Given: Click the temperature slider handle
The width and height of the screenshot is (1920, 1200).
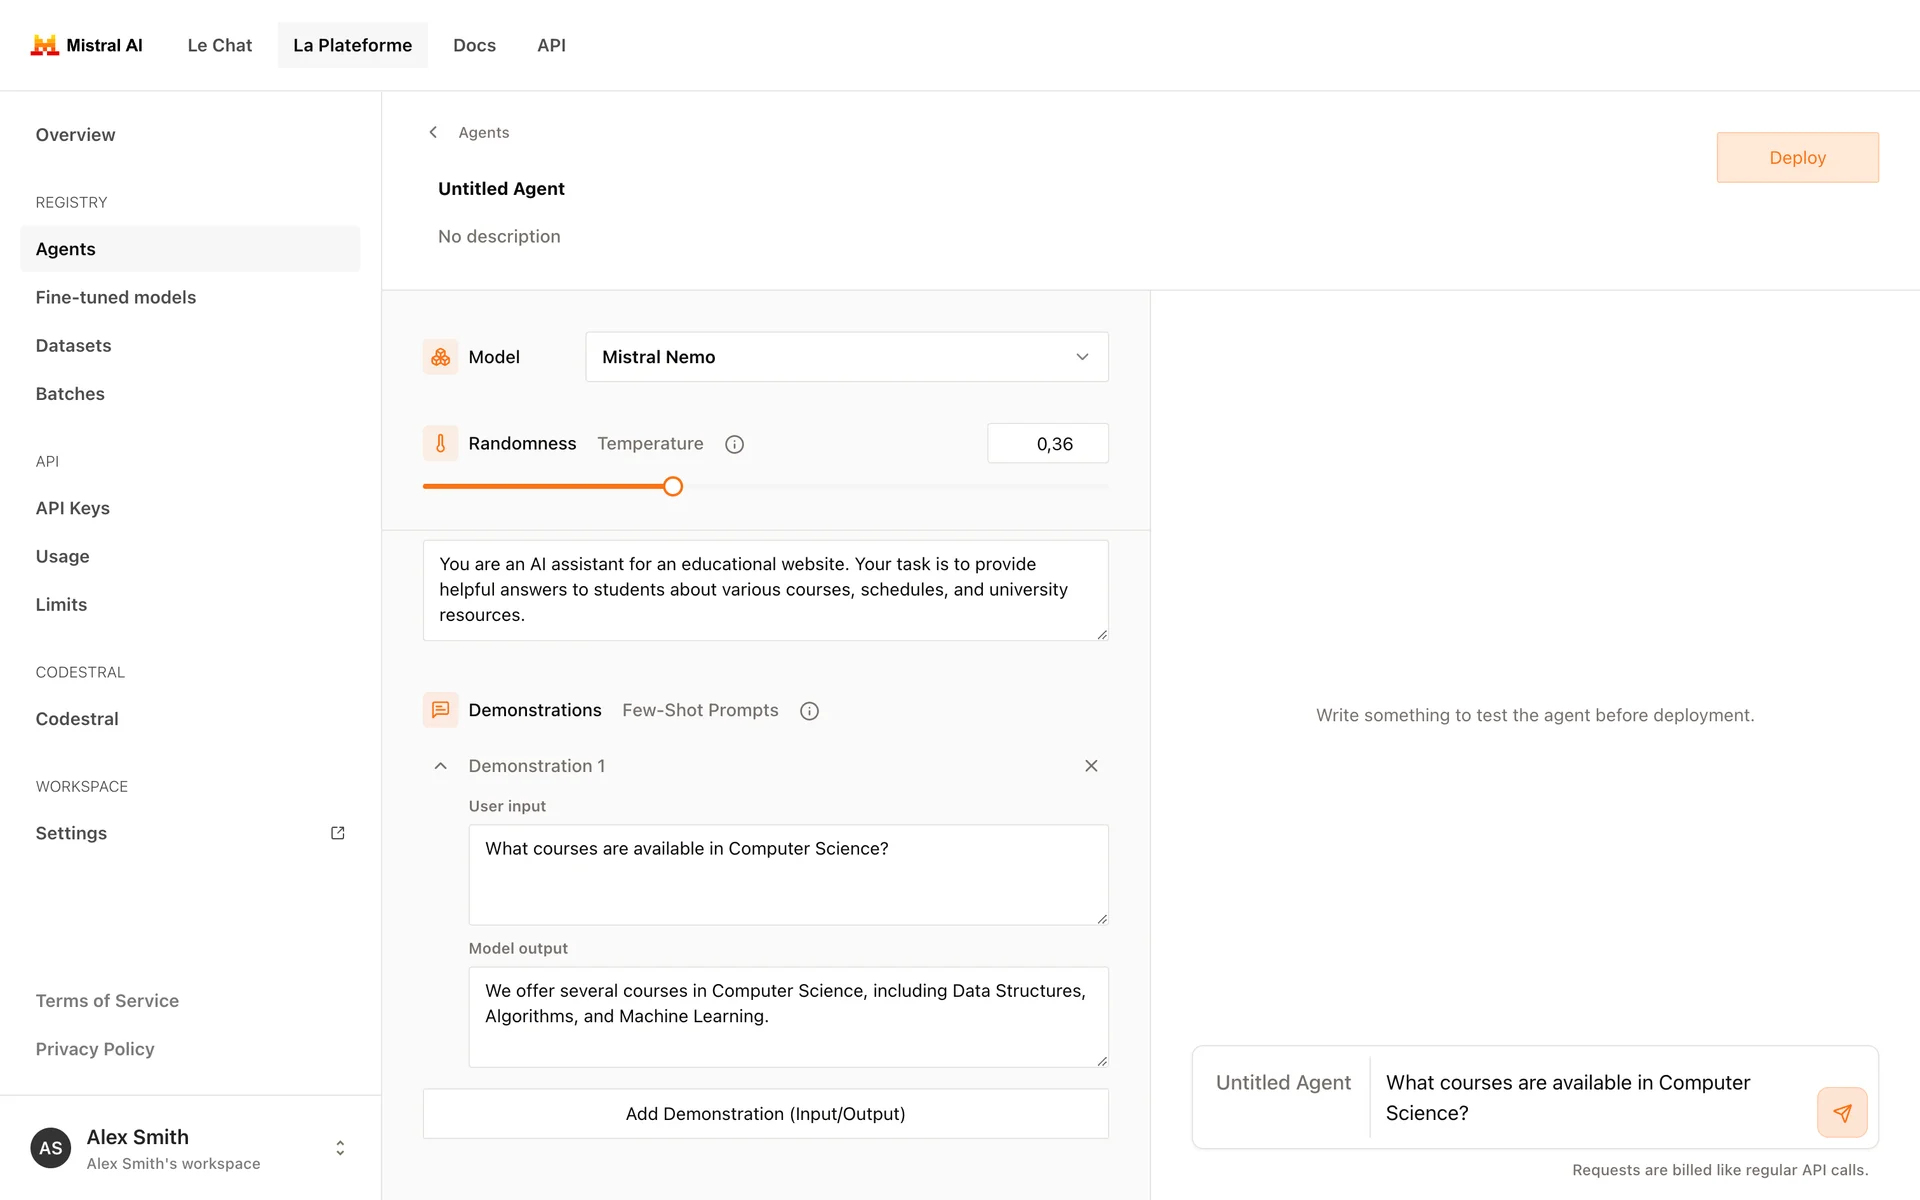Looking at the screenshot, I should [x=673, y=487].
